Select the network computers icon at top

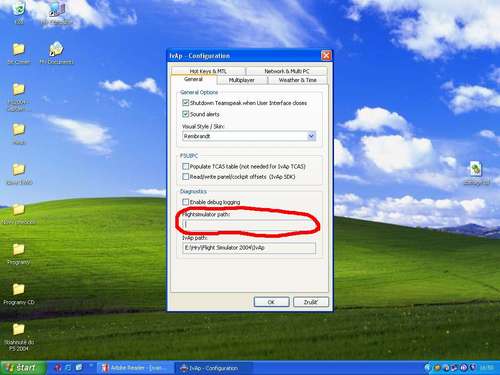tap(56, 13)
